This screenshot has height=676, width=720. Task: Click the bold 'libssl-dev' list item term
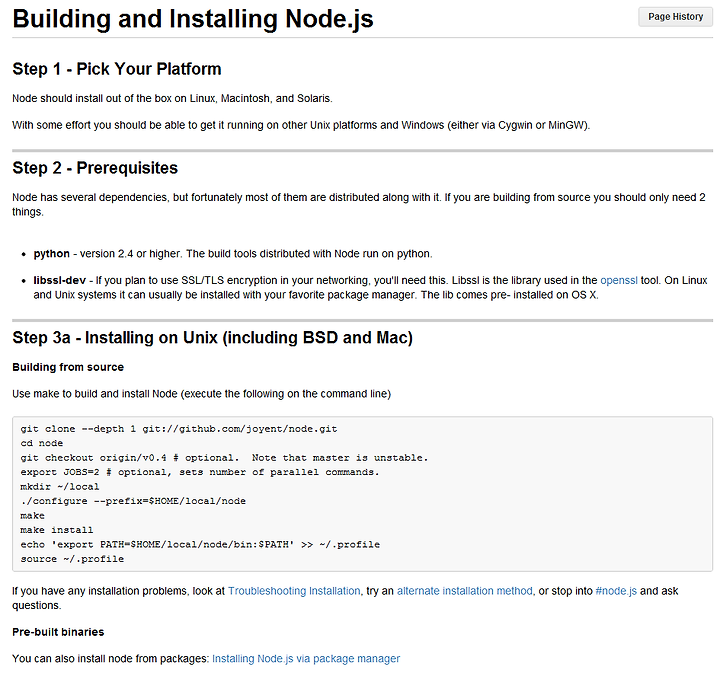(60, 281)
